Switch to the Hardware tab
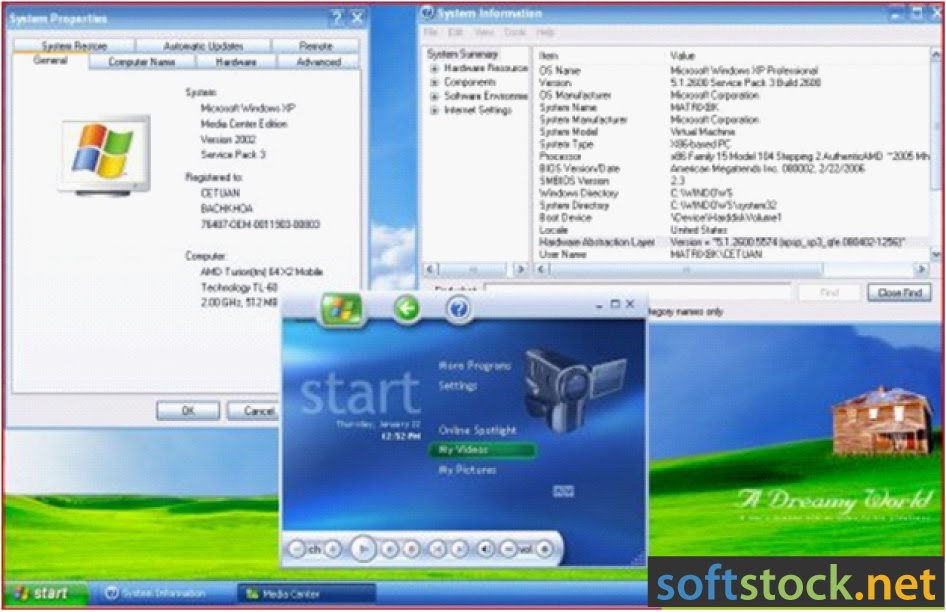 point(236,62)
